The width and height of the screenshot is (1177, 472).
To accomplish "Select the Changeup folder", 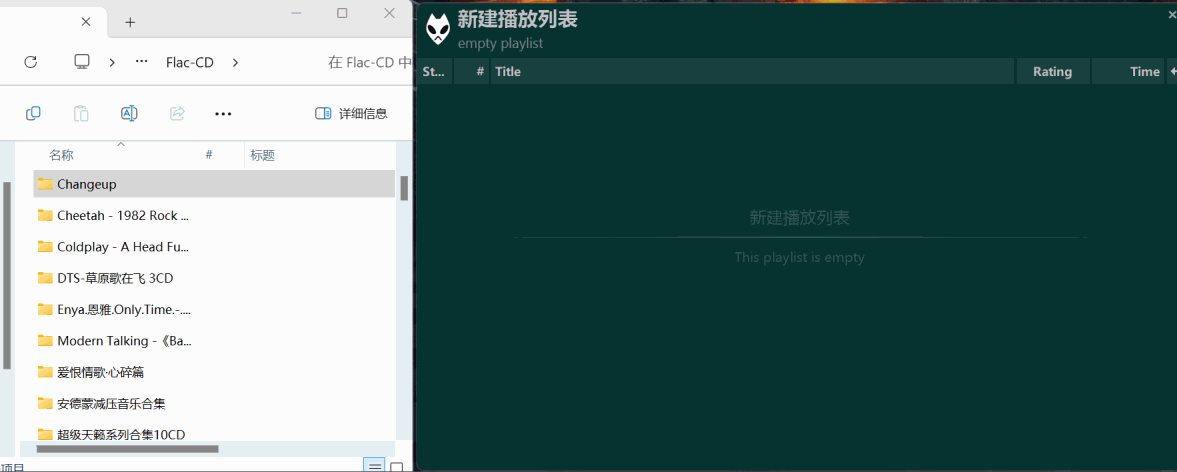I will coord(214,184).
